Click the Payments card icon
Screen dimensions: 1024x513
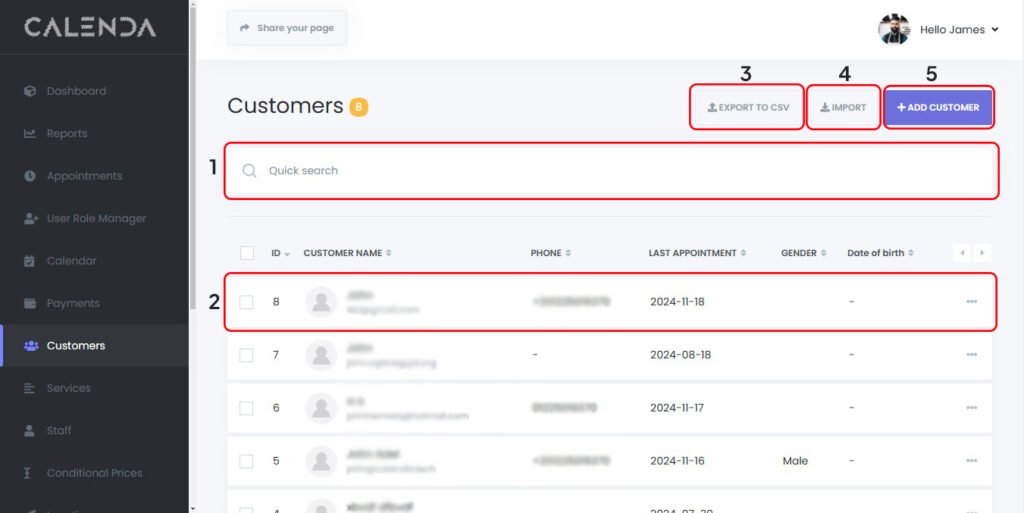click(29, 303)
